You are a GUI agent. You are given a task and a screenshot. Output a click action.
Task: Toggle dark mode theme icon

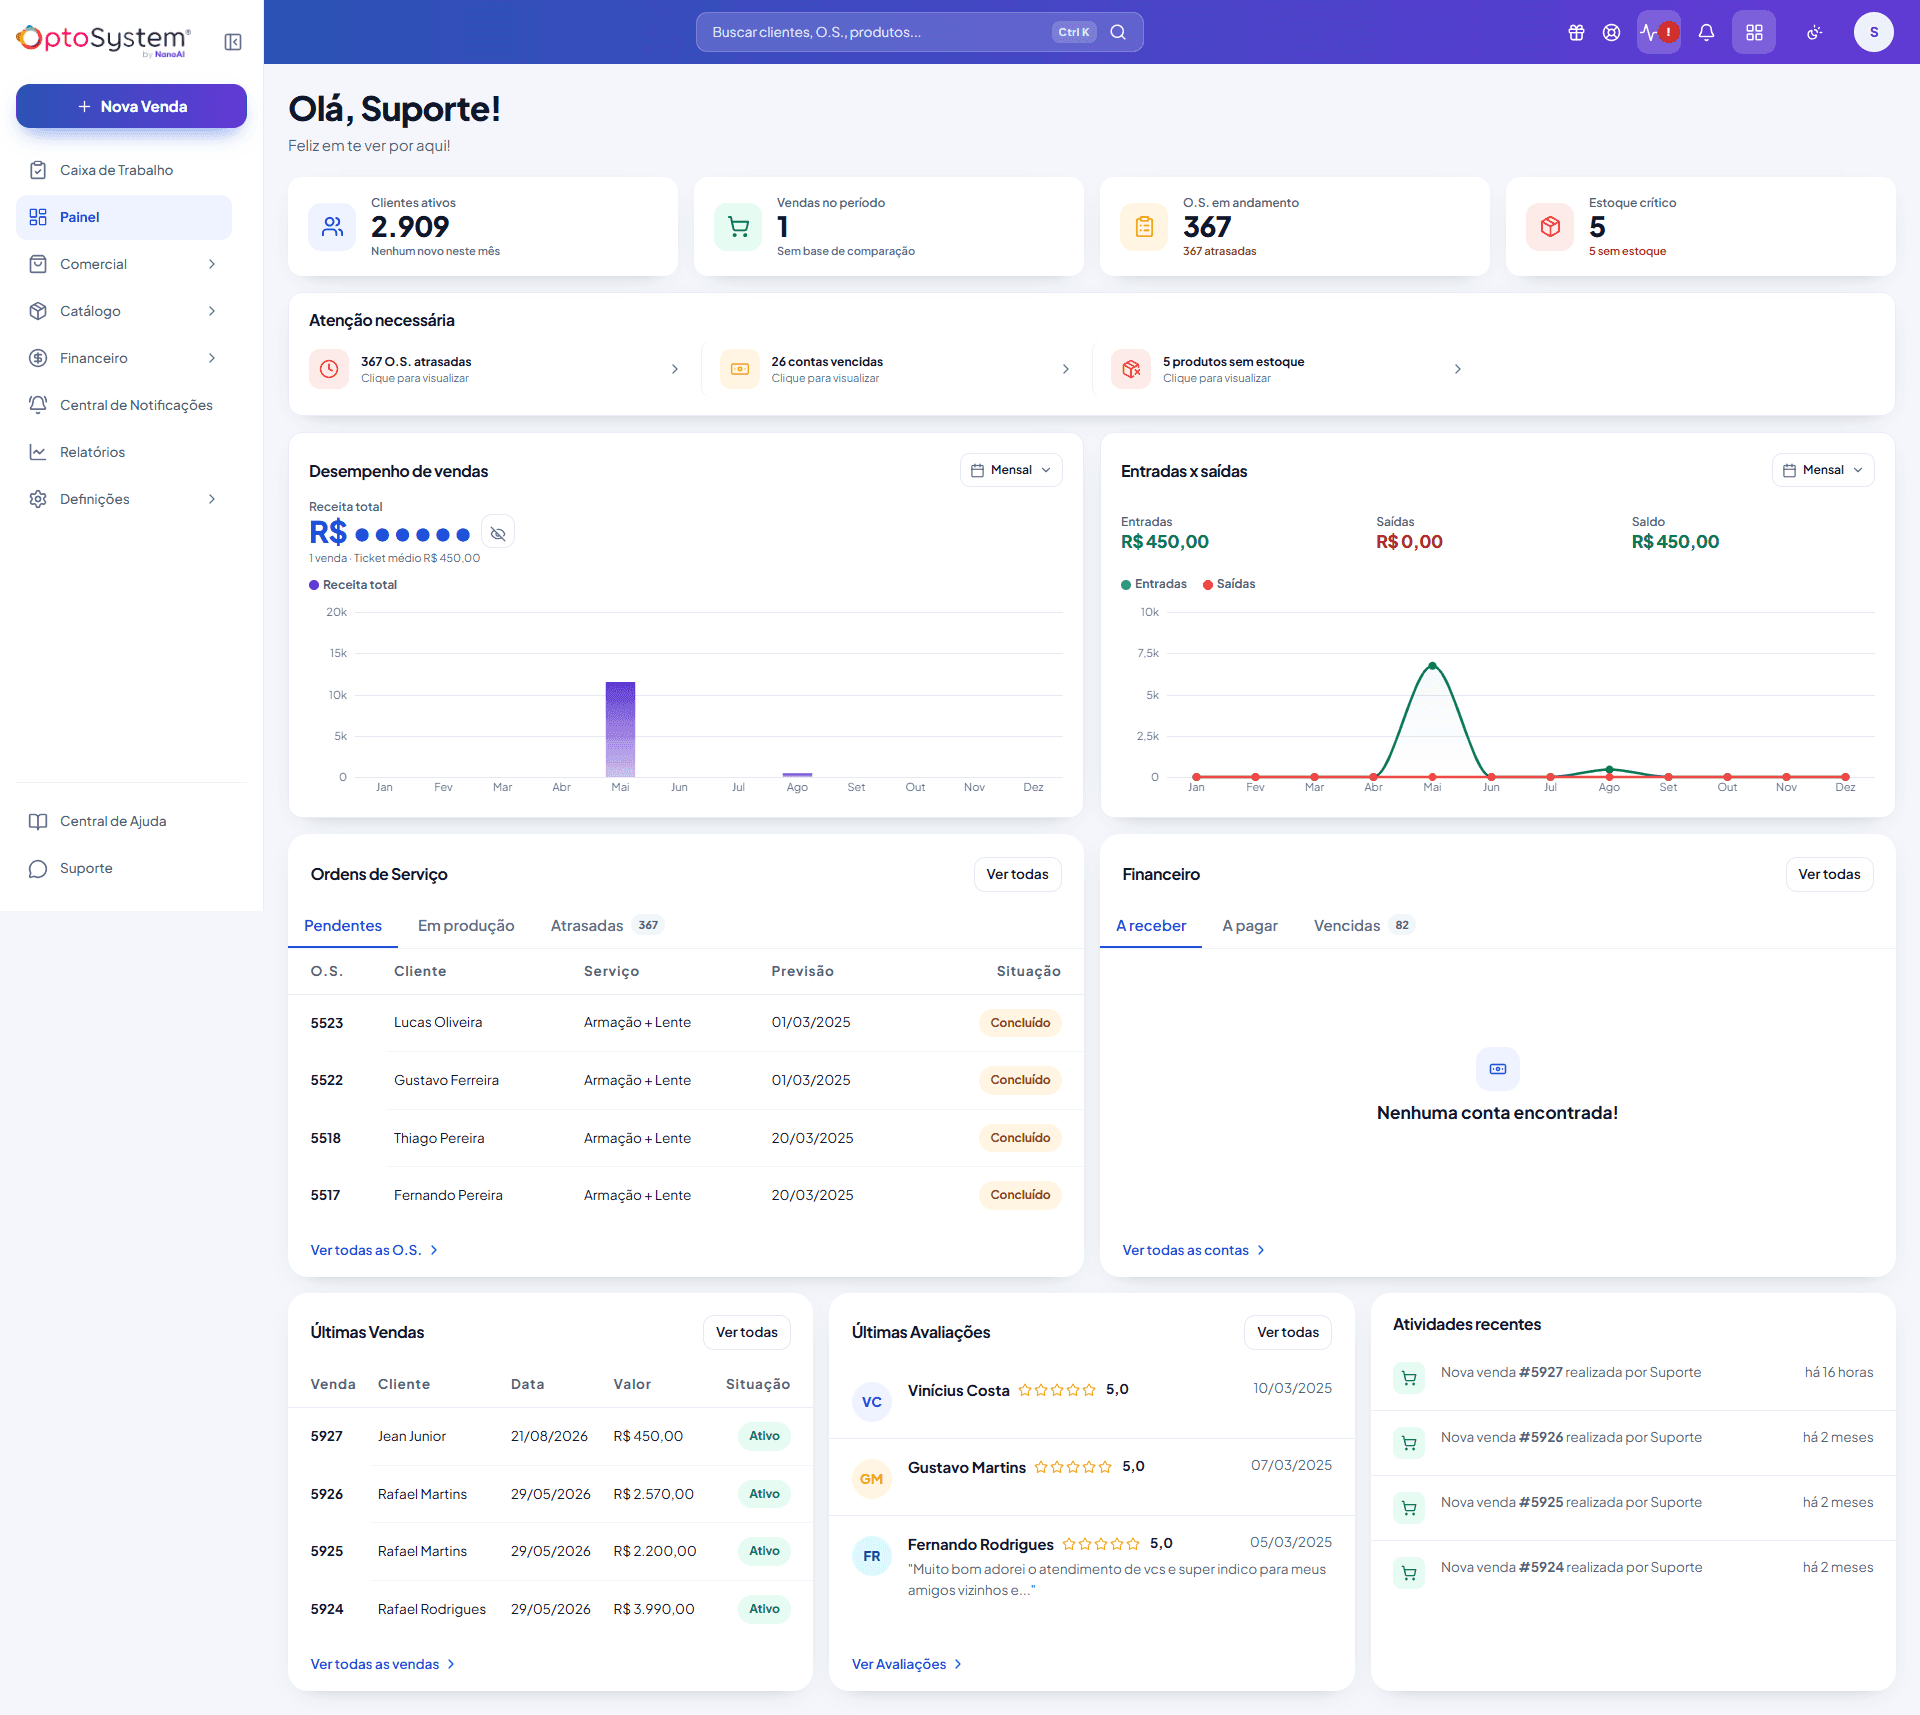coord(1814,32)
